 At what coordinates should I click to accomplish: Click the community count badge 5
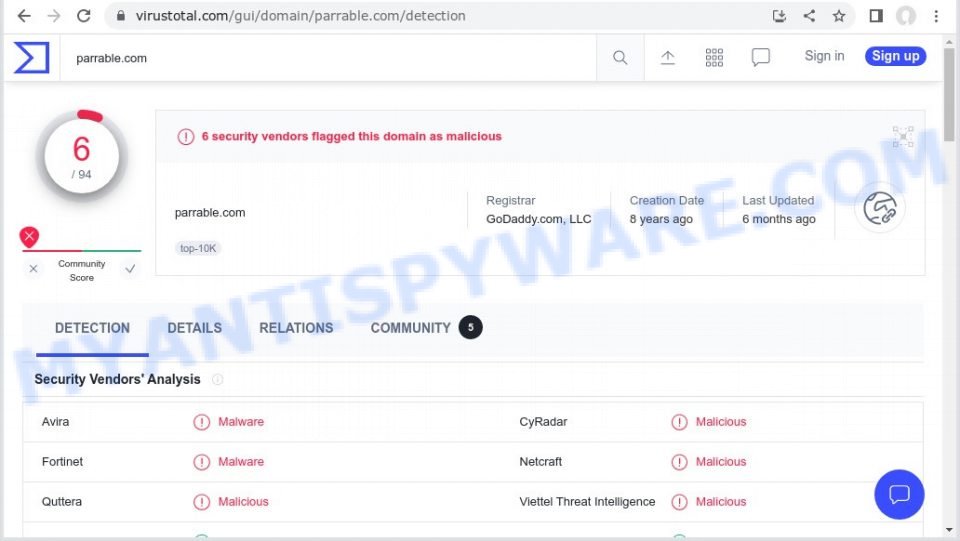(471, 327)
